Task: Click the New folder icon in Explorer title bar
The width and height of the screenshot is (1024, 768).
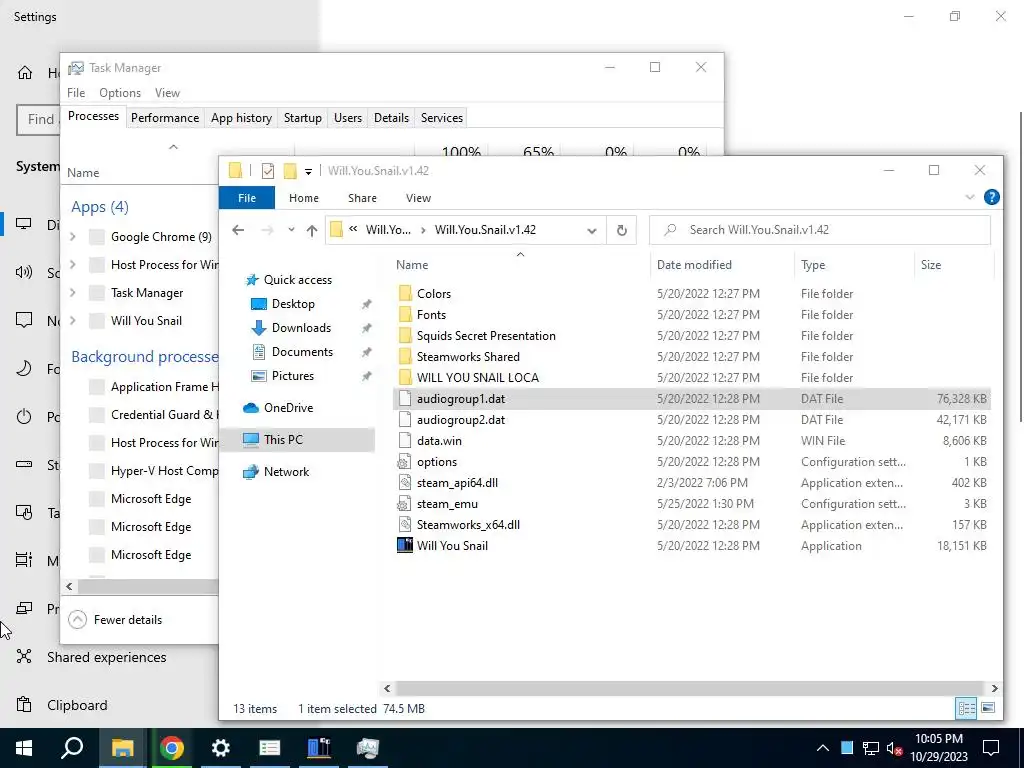Action: pyautogui.click(x=290, y=171)
